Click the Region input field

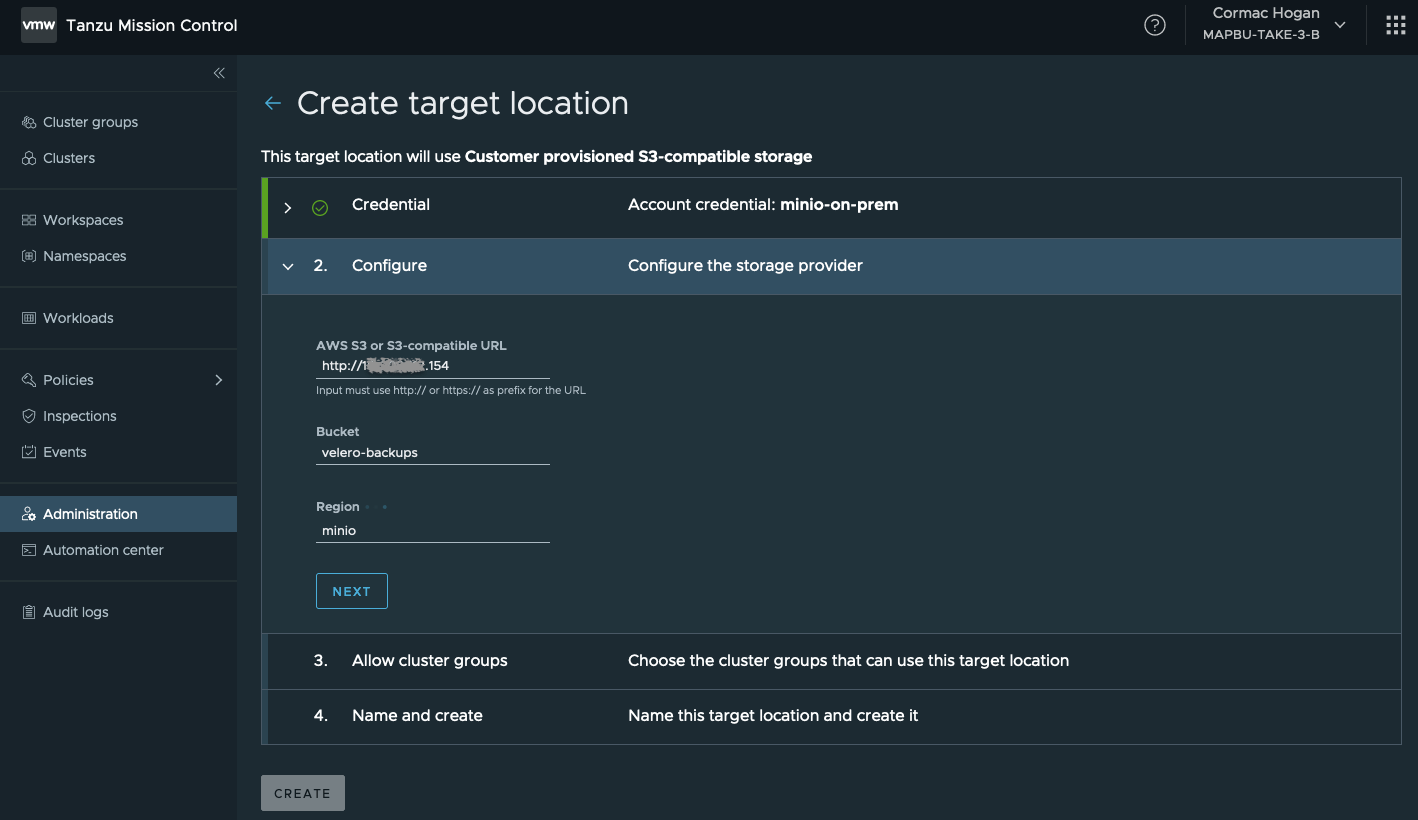(x=433, y=531)
